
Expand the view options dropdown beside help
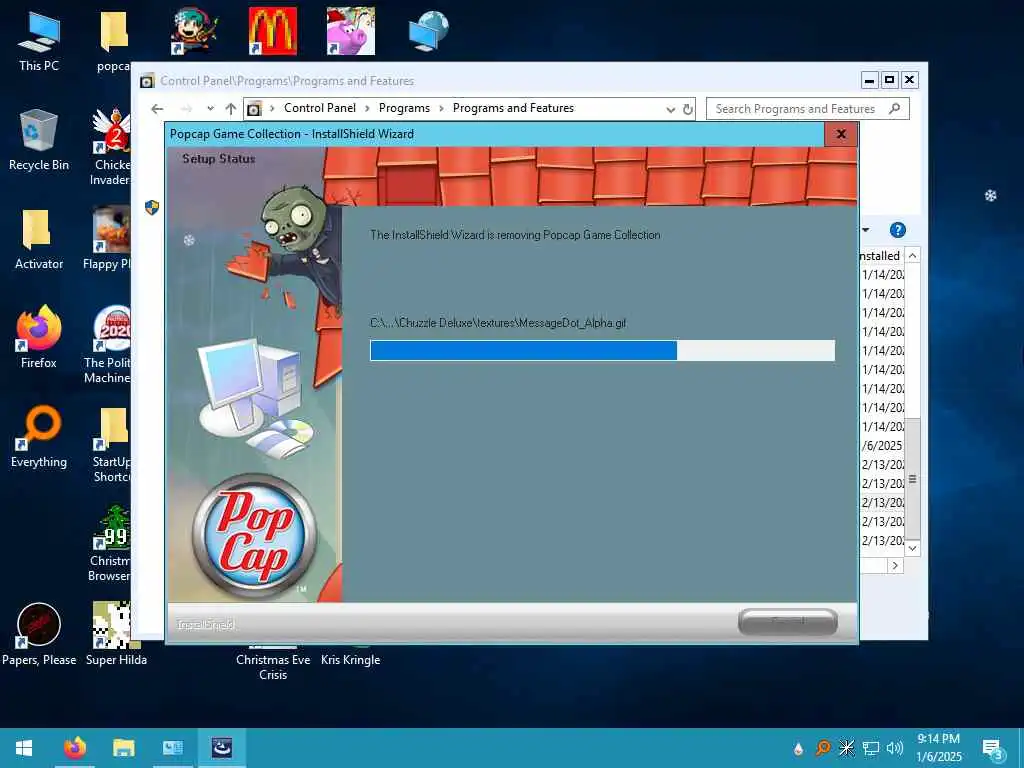(x=866, y=230)
